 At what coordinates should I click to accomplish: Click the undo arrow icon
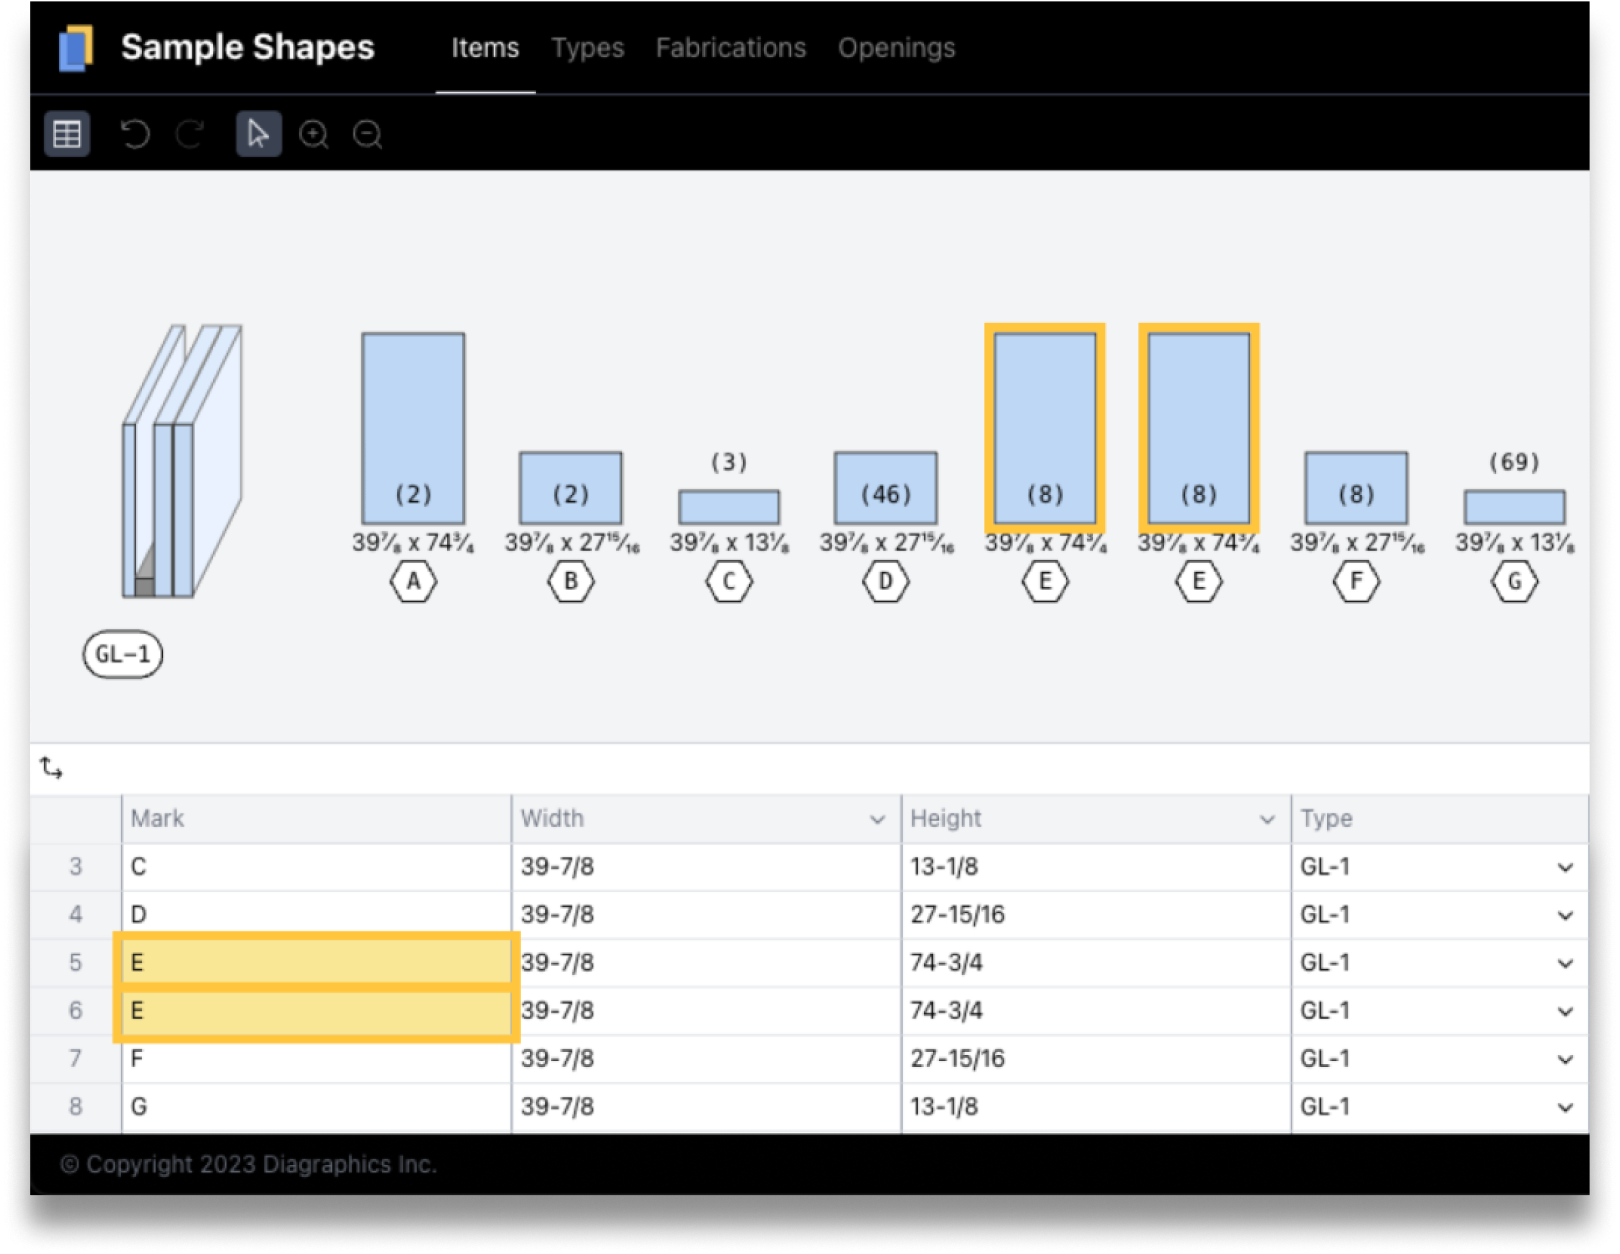click(135, 134)
